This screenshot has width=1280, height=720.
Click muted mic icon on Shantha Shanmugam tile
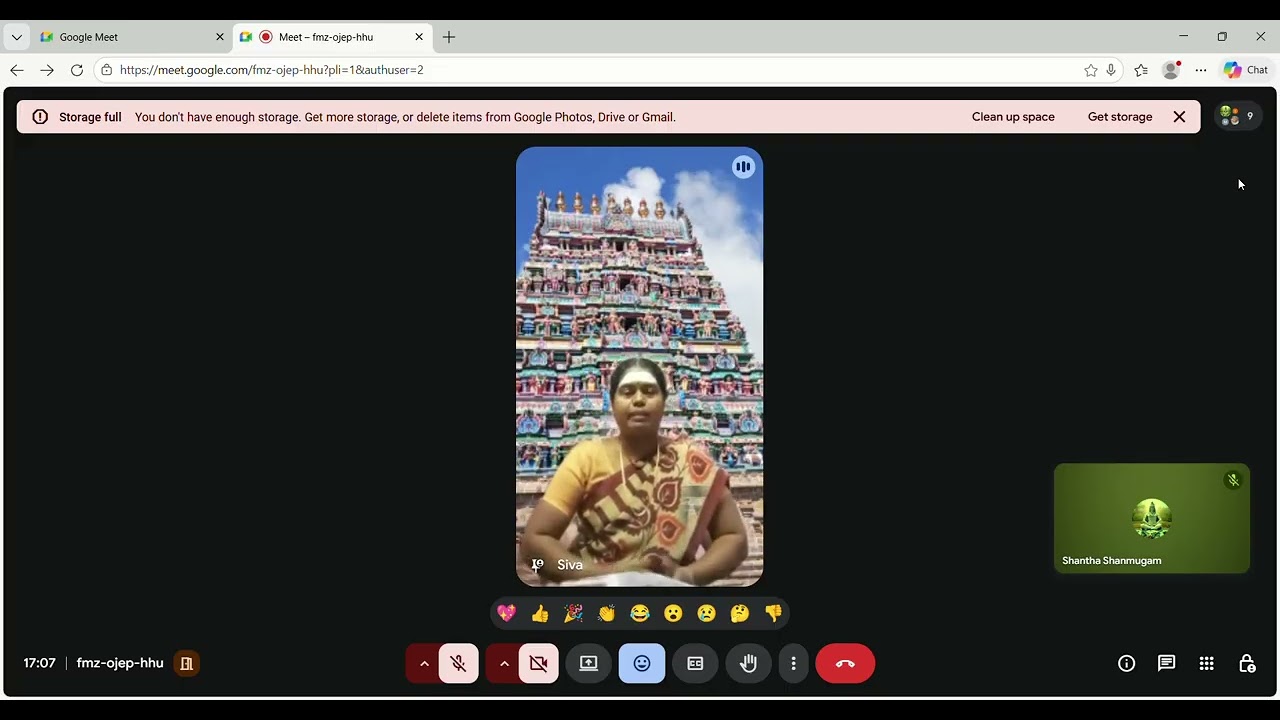click(1233, 480)
